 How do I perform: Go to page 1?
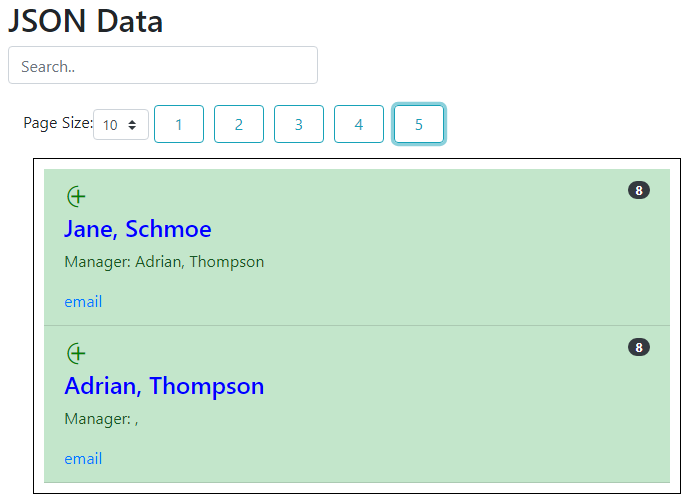tap(179, 125)
